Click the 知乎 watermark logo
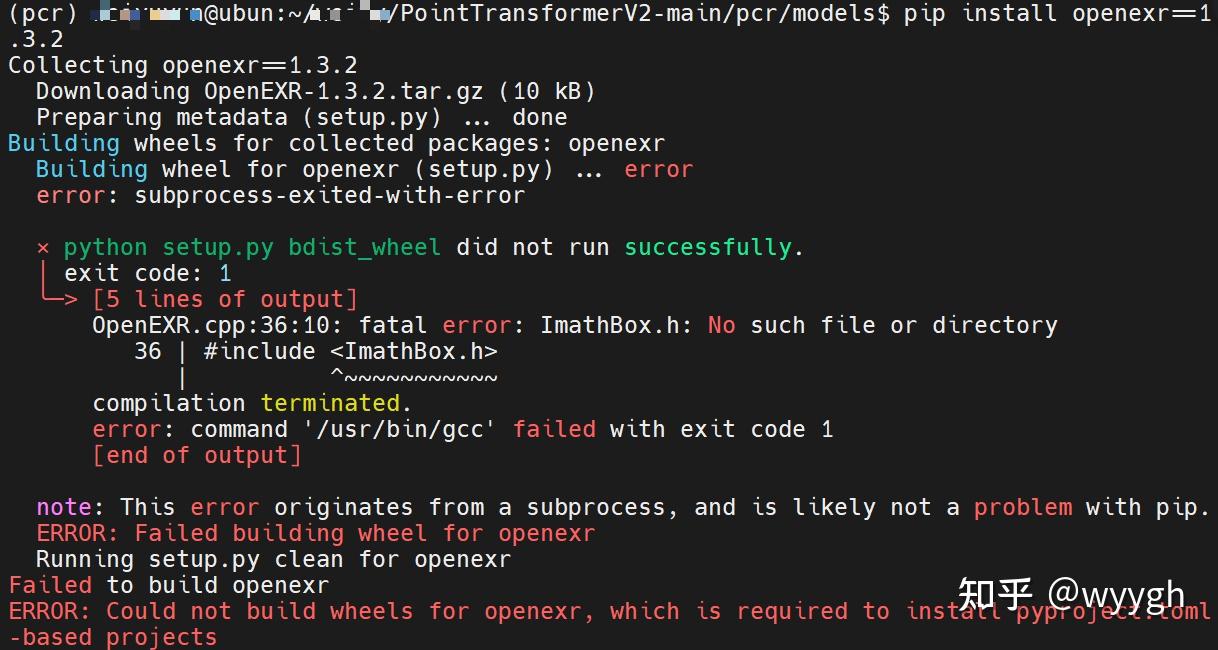This screenshot has height=650, width=1218. tap(995, 593)
